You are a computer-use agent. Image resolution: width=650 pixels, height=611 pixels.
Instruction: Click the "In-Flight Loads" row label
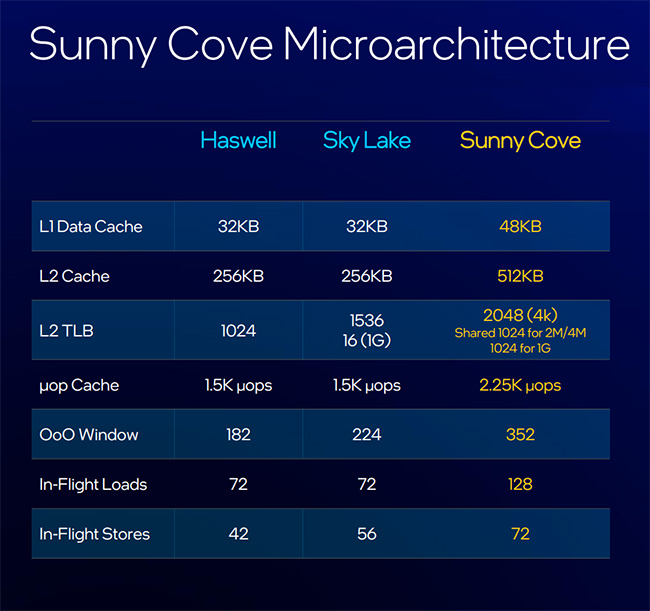[93, 484]
